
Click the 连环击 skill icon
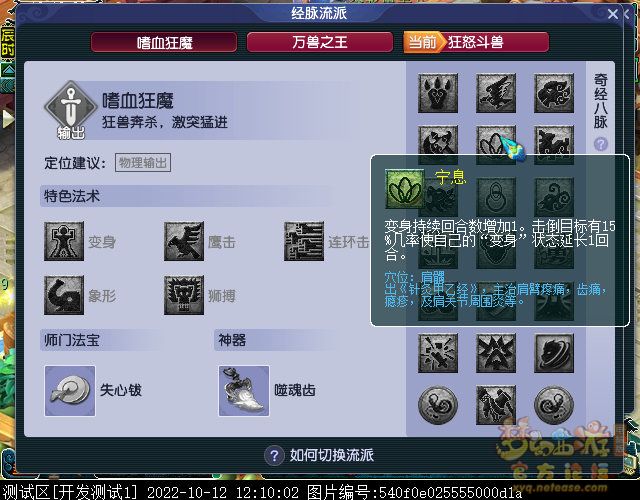pyautogui.click(x=304, y=242)
